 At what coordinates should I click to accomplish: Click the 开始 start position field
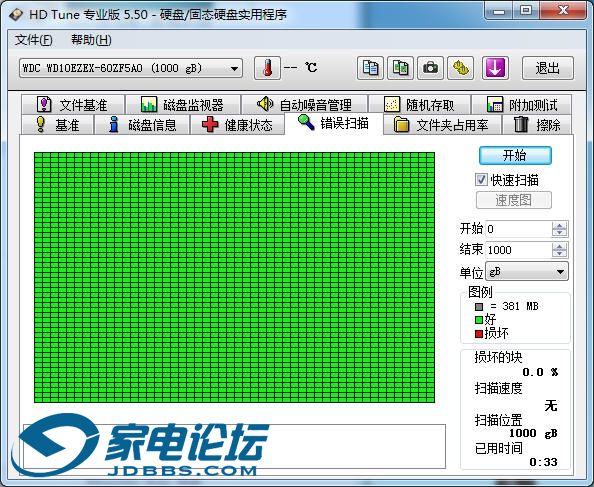point(518,229)
